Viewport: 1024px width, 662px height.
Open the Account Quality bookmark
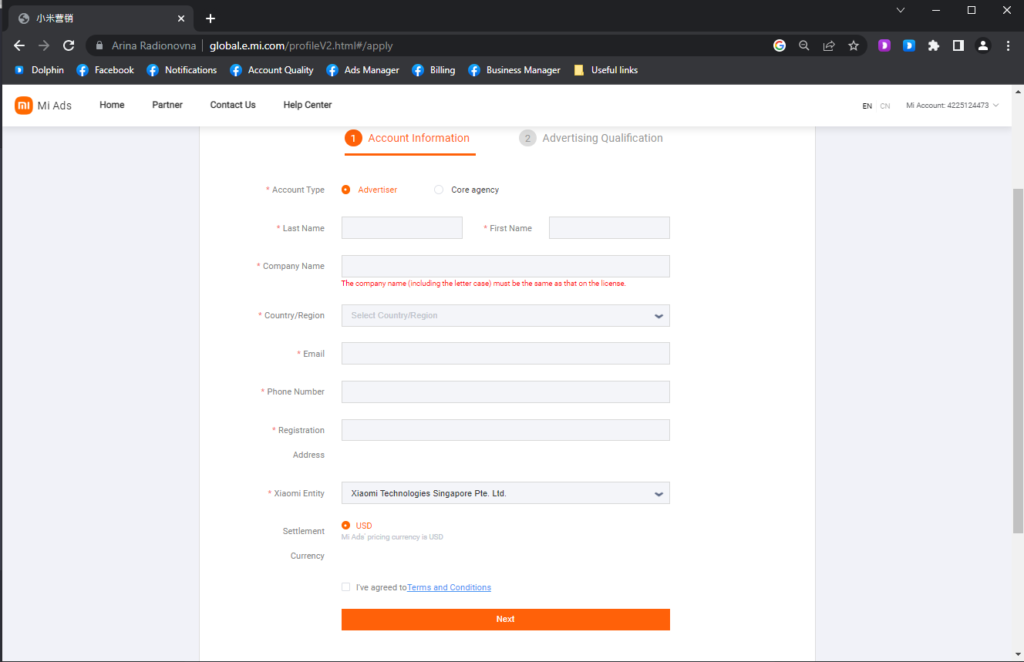point(272,70)
